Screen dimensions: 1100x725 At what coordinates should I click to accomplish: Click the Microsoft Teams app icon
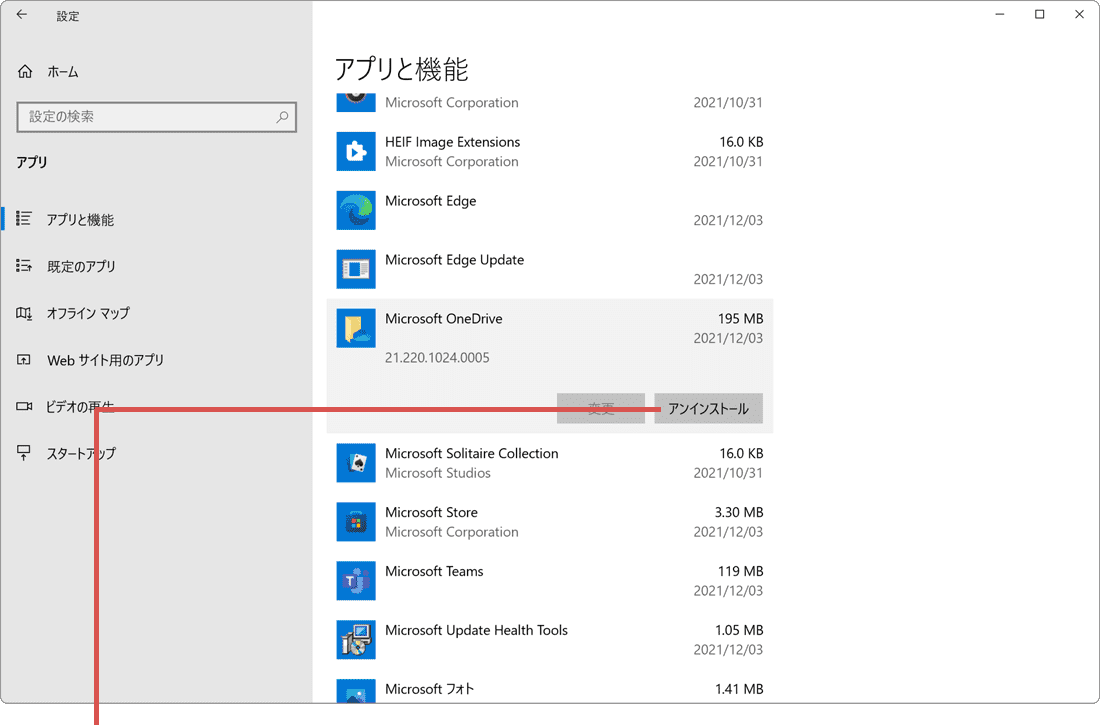[356, 581]
